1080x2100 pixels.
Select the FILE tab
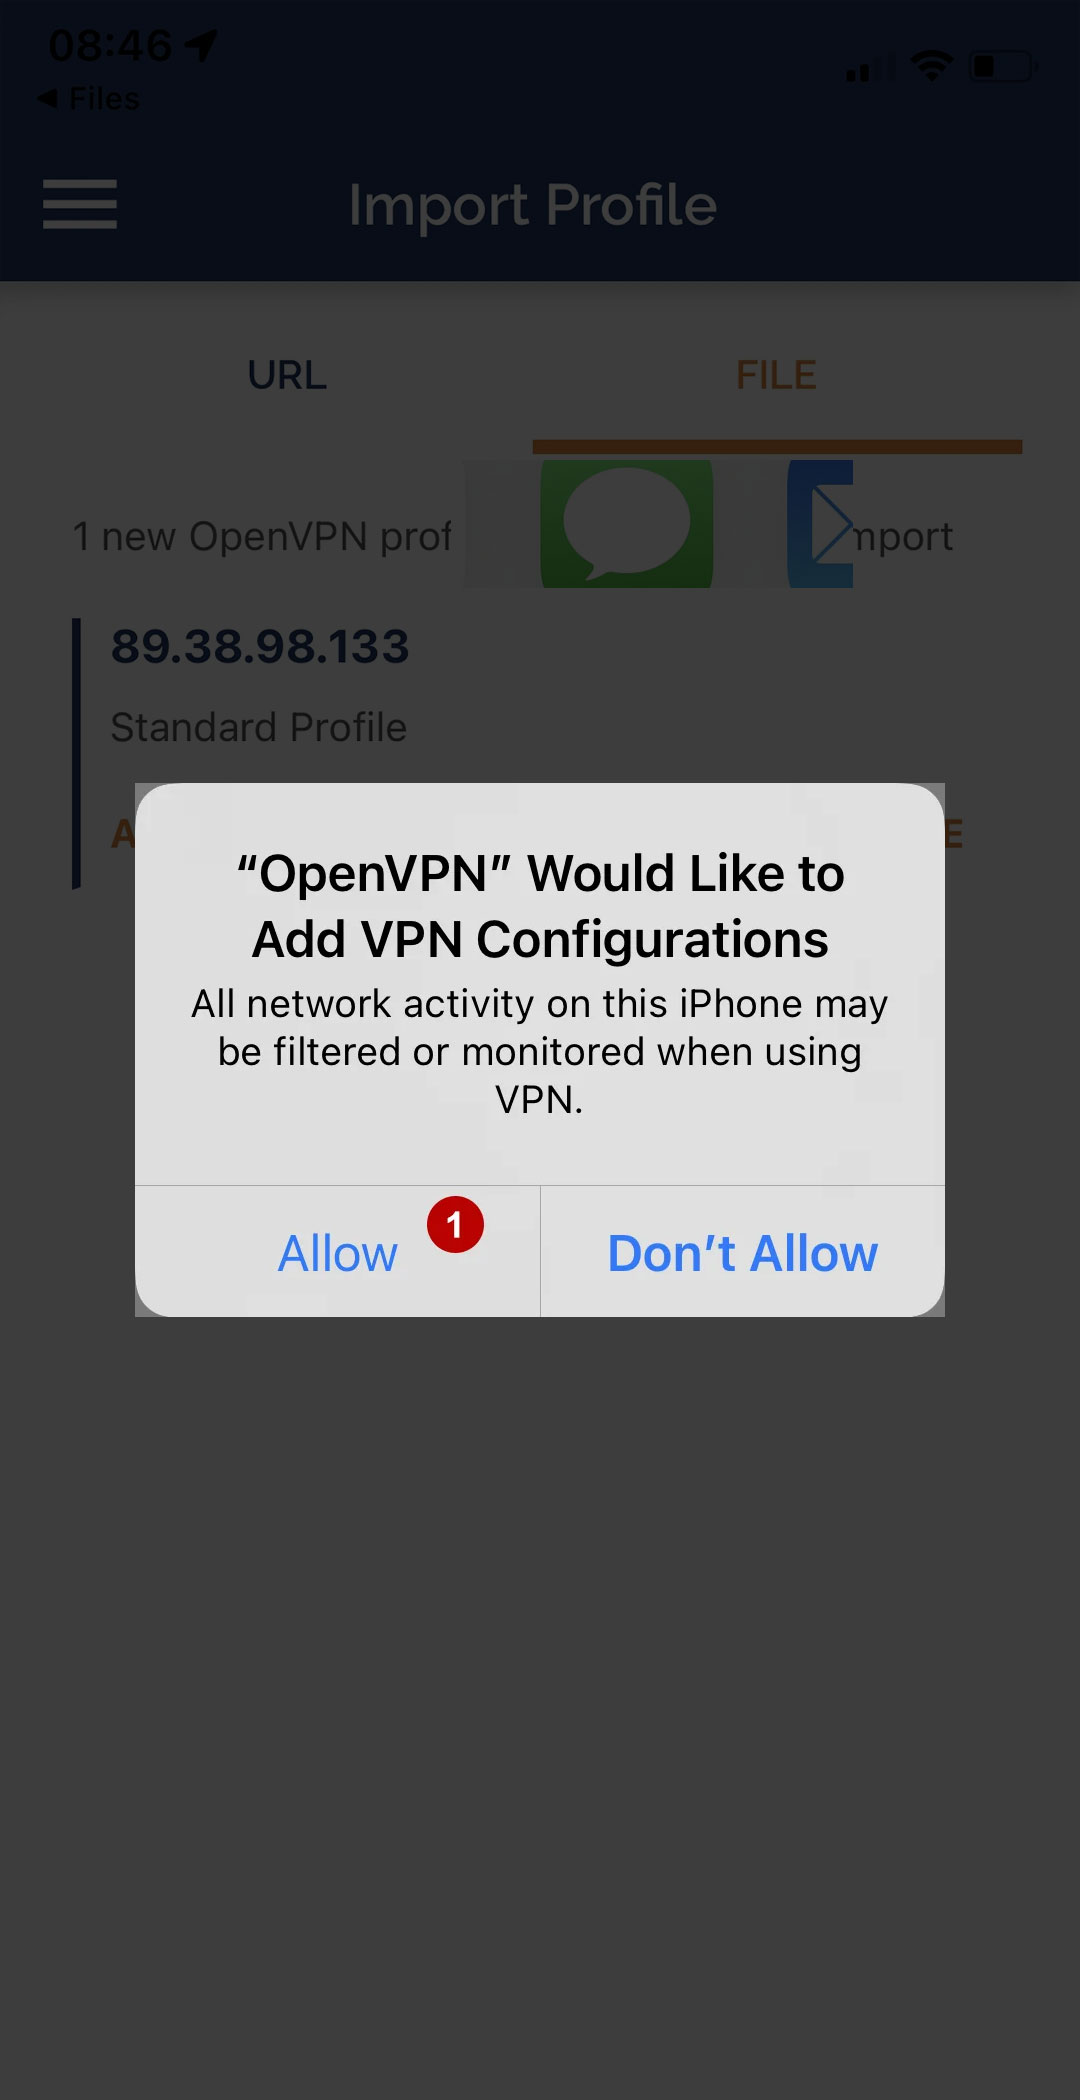(777, 376)
